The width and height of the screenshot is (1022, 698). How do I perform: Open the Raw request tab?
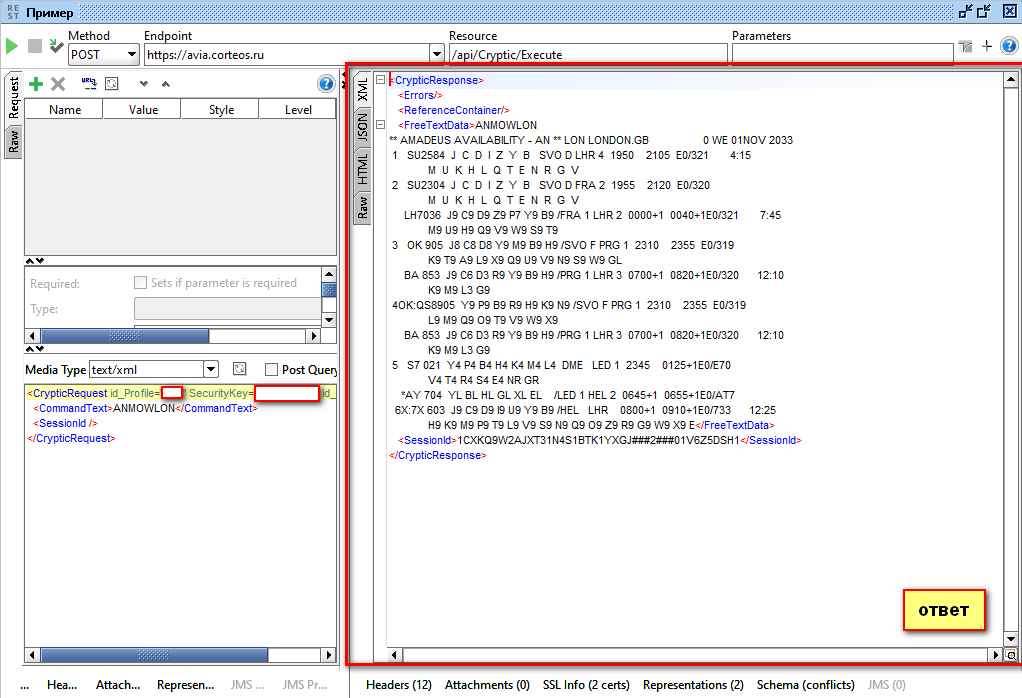pos(14,140)
